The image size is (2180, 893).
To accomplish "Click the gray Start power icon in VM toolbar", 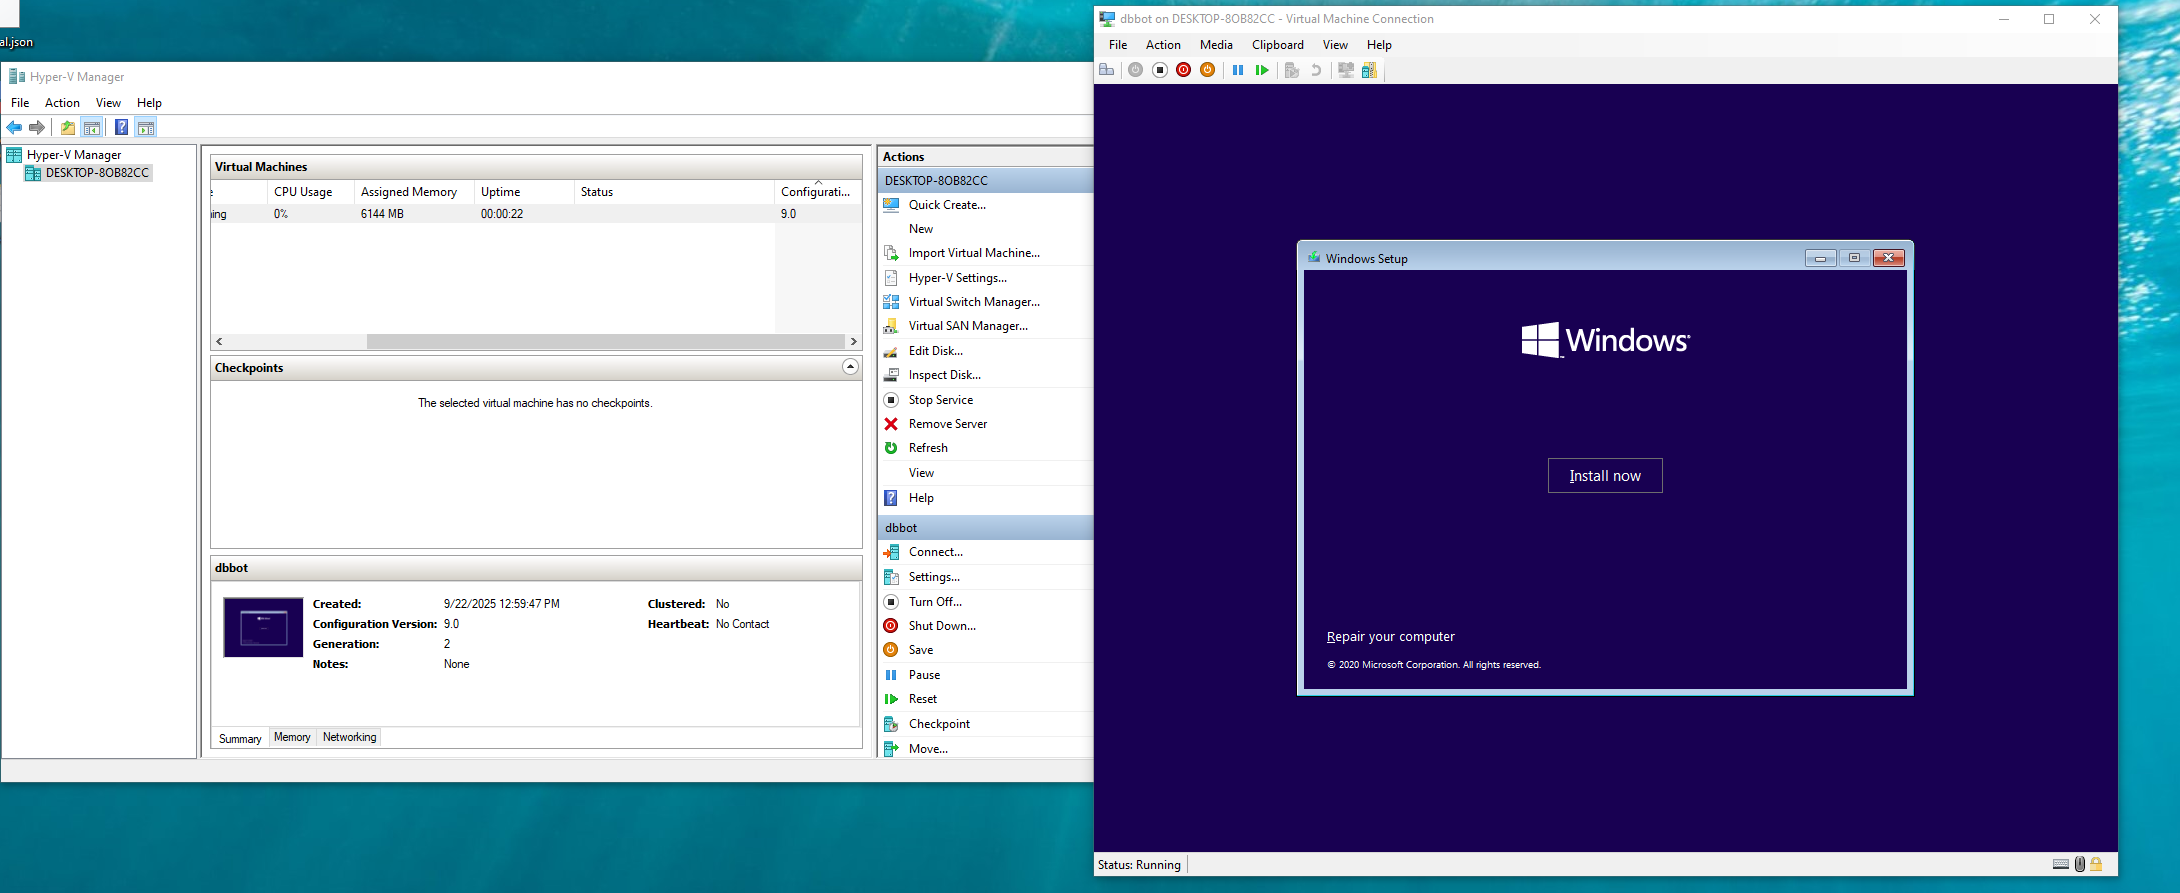I will 1135,70.
